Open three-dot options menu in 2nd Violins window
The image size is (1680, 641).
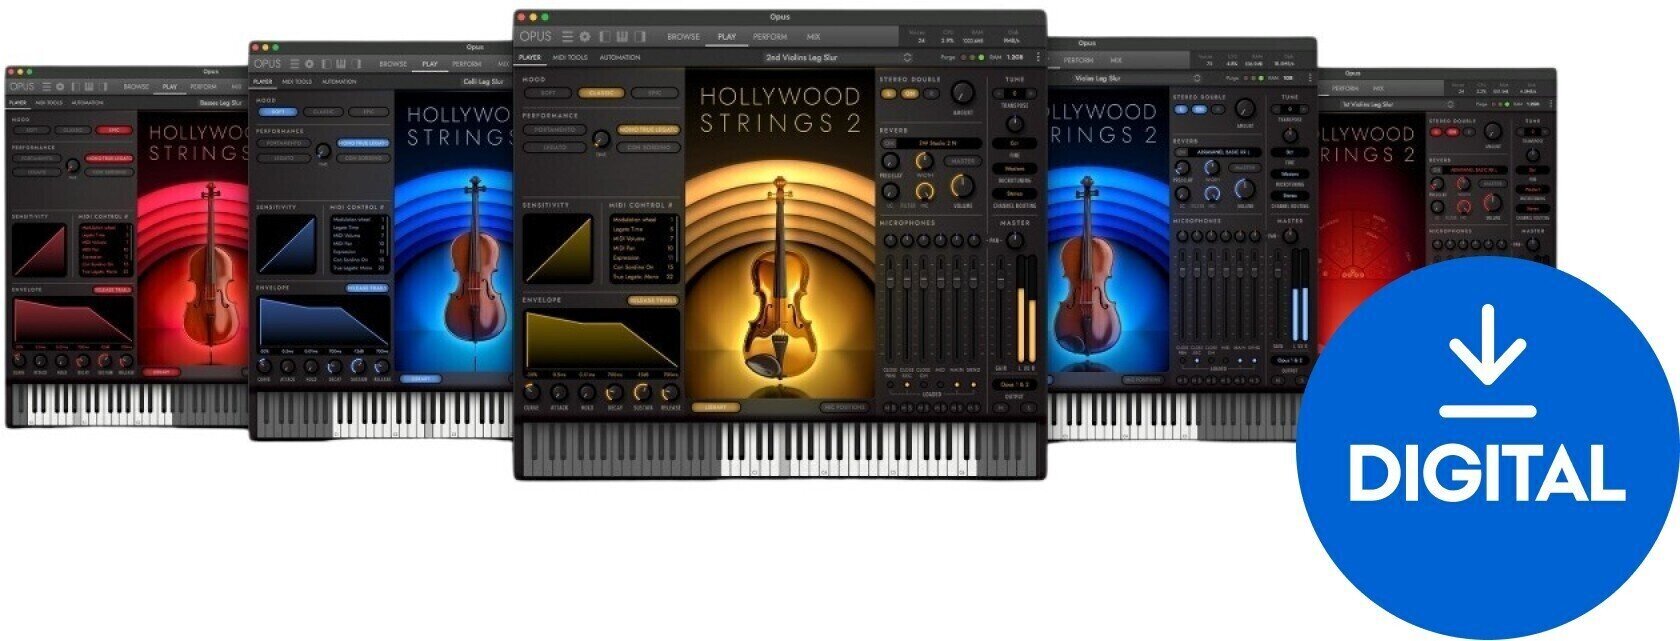click(1037, 57)
